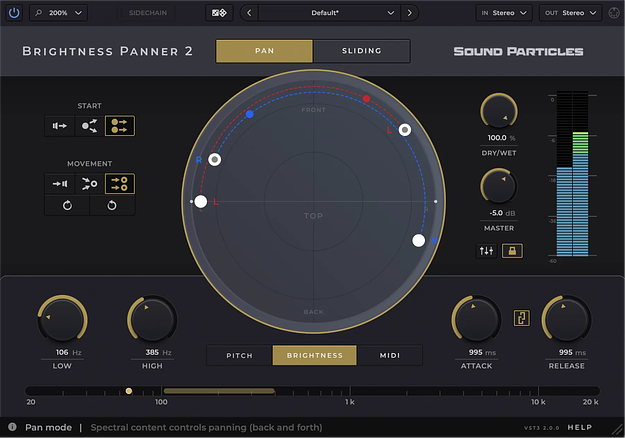The image size is (625, 438).
Task: Click the gold frequency range bar
Action: point(219,391)
